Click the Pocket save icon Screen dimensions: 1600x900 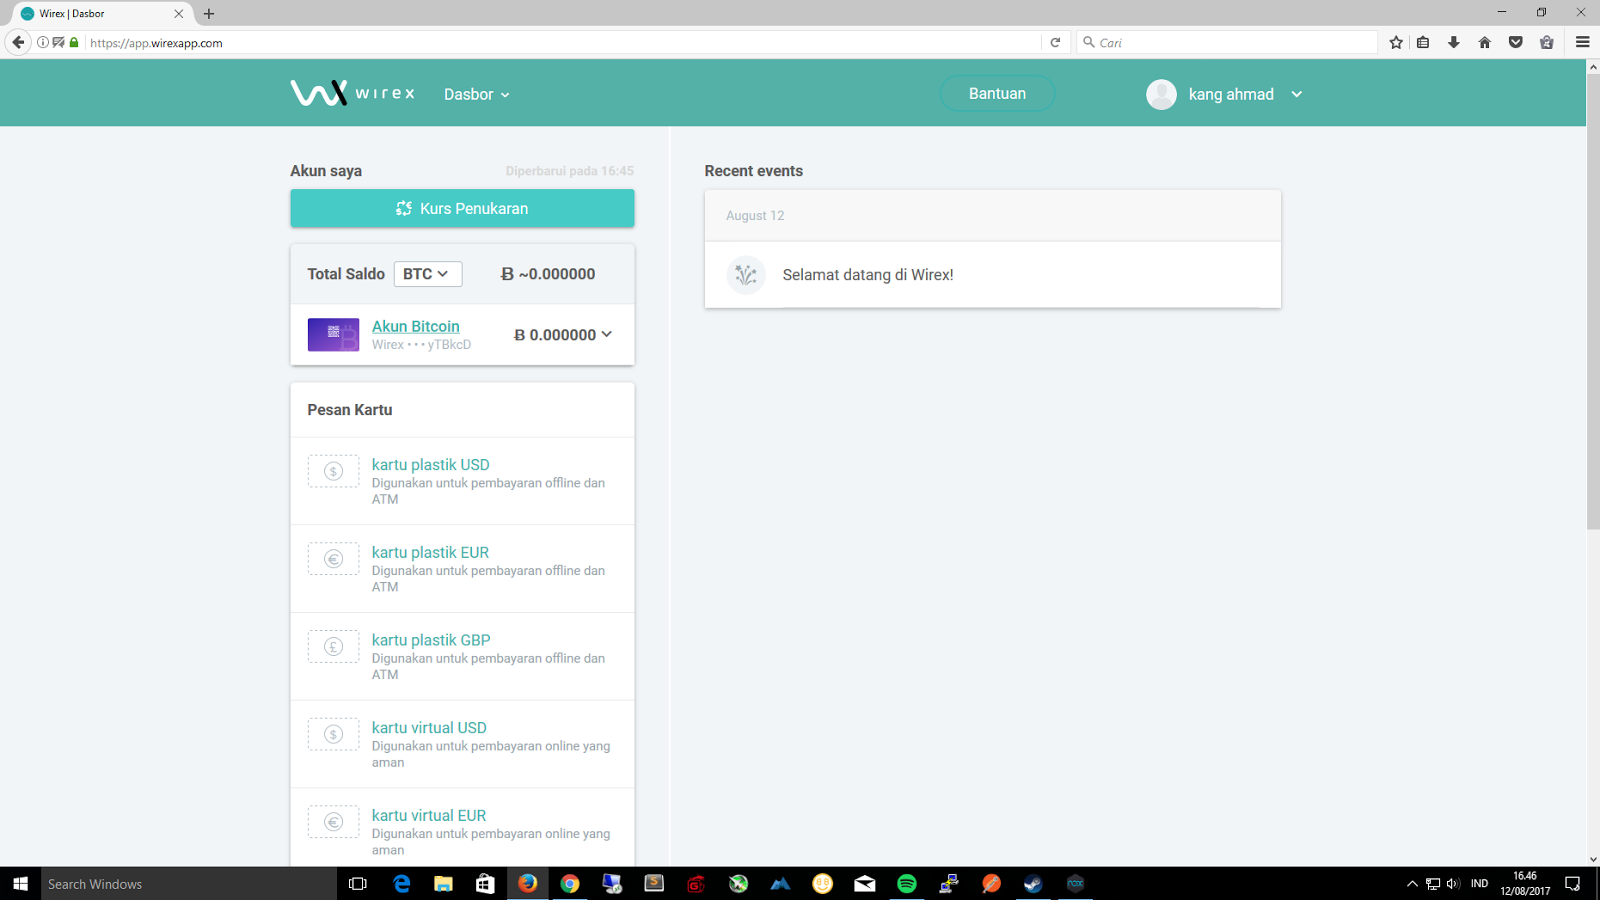(x=1516, y=42)
